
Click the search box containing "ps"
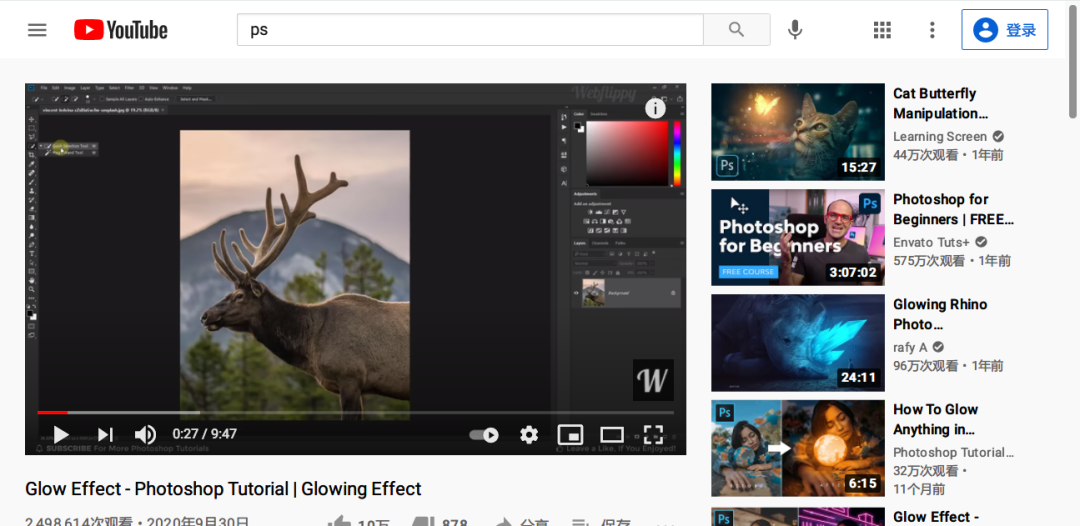(x=470, y=30)
